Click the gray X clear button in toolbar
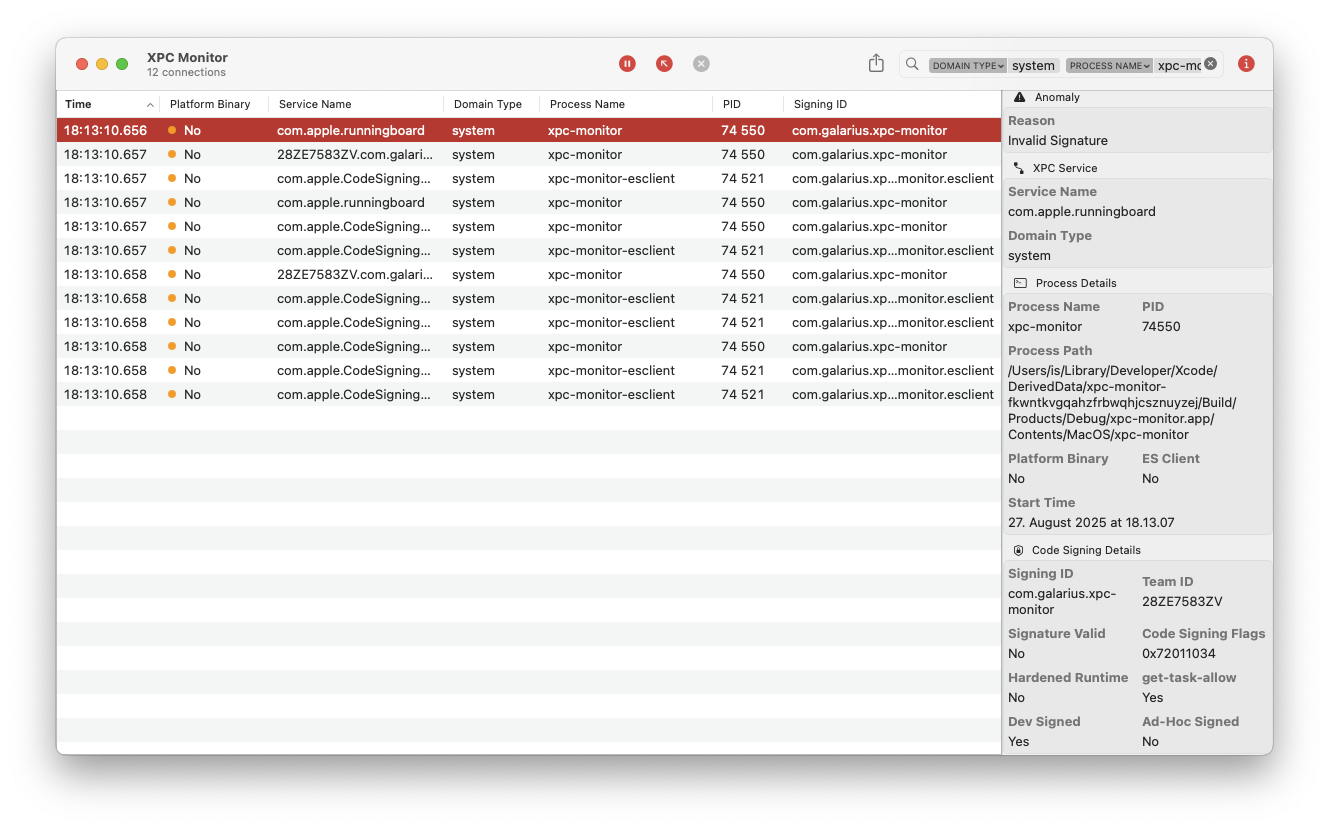The width and height of the screenshot is (1329, 829). tap(701, 63)
